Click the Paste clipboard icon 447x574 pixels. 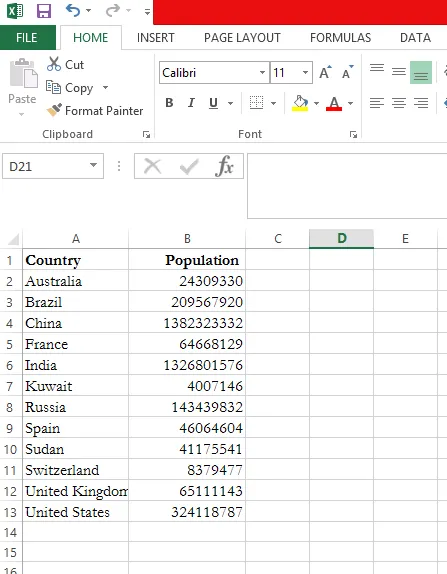pos(23,73)
